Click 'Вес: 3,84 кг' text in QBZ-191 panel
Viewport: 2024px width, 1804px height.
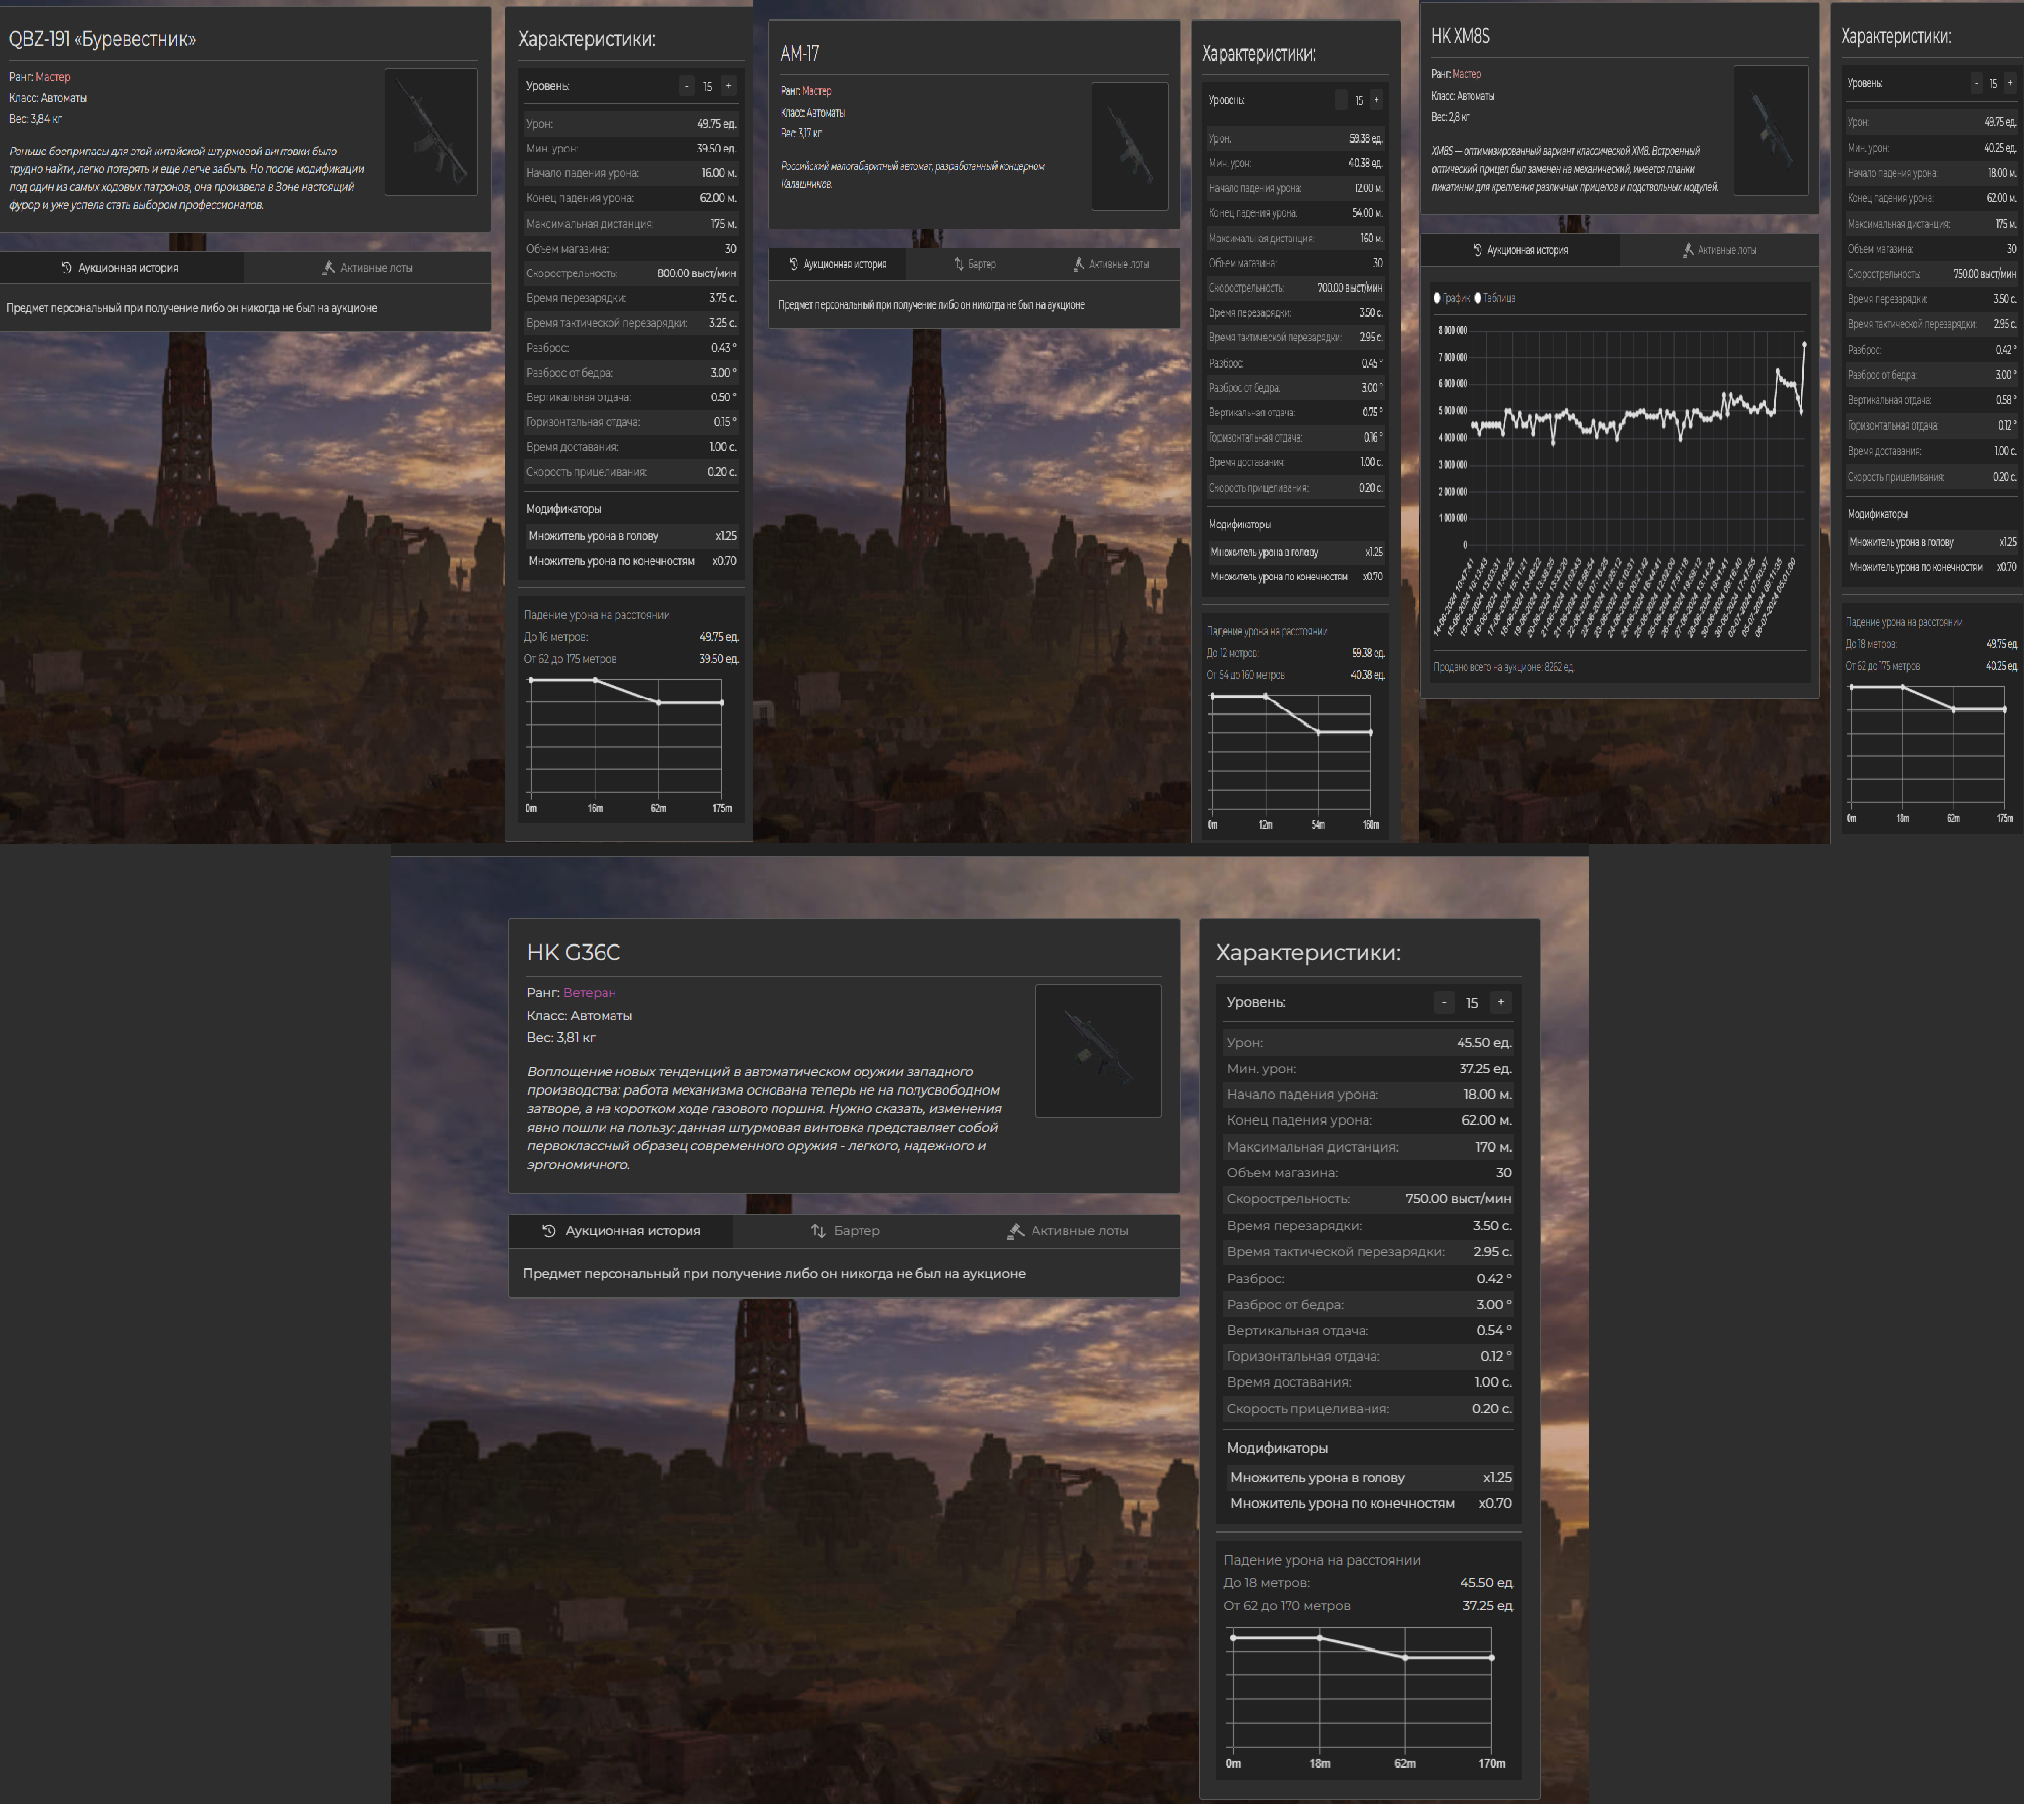pyautogui.click(x=35, y=119)
